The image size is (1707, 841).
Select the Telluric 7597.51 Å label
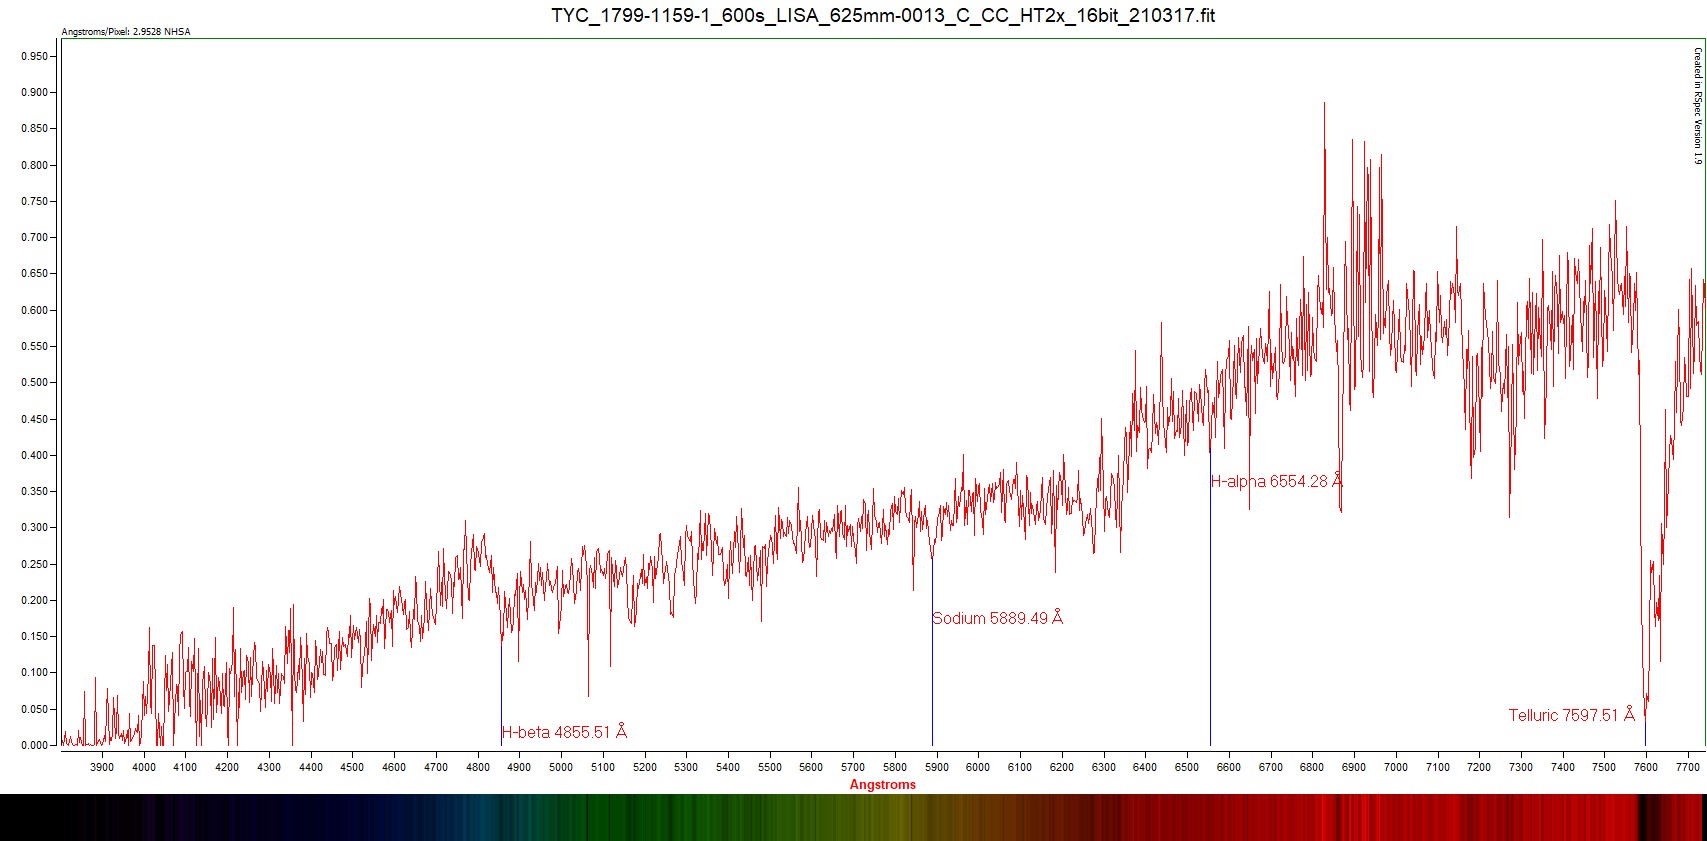click(1571, 715)
